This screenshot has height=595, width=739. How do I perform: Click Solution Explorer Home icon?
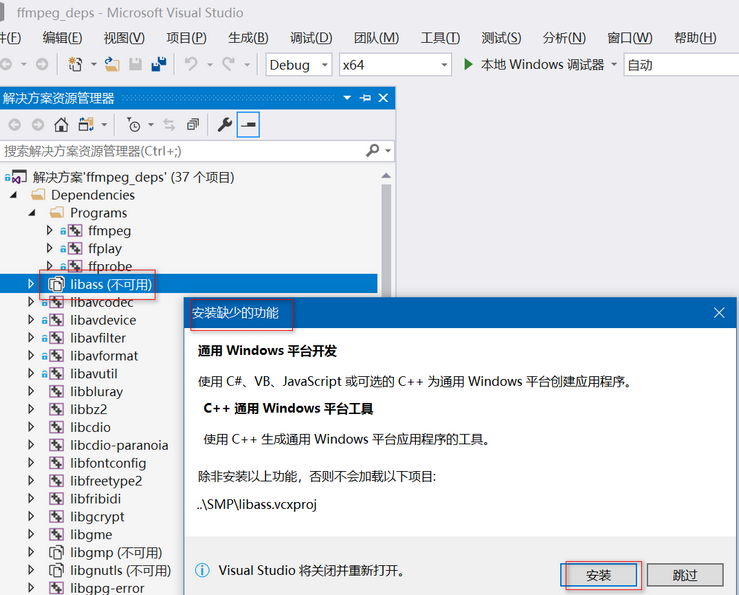tap(61, 125)
